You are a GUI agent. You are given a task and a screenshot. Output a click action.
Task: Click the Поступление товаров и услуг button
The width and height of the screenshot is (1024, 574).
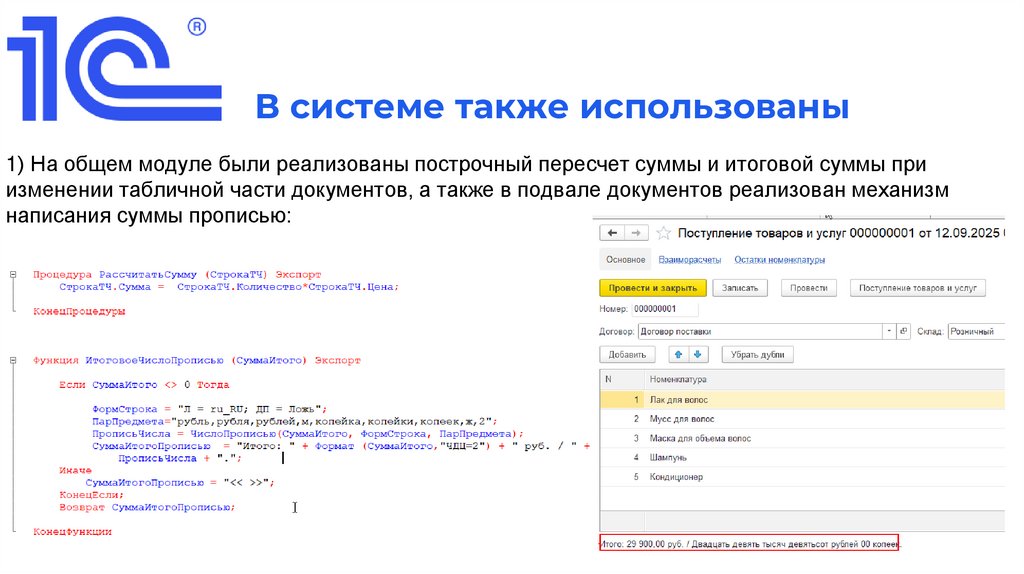tap(918, 288)
